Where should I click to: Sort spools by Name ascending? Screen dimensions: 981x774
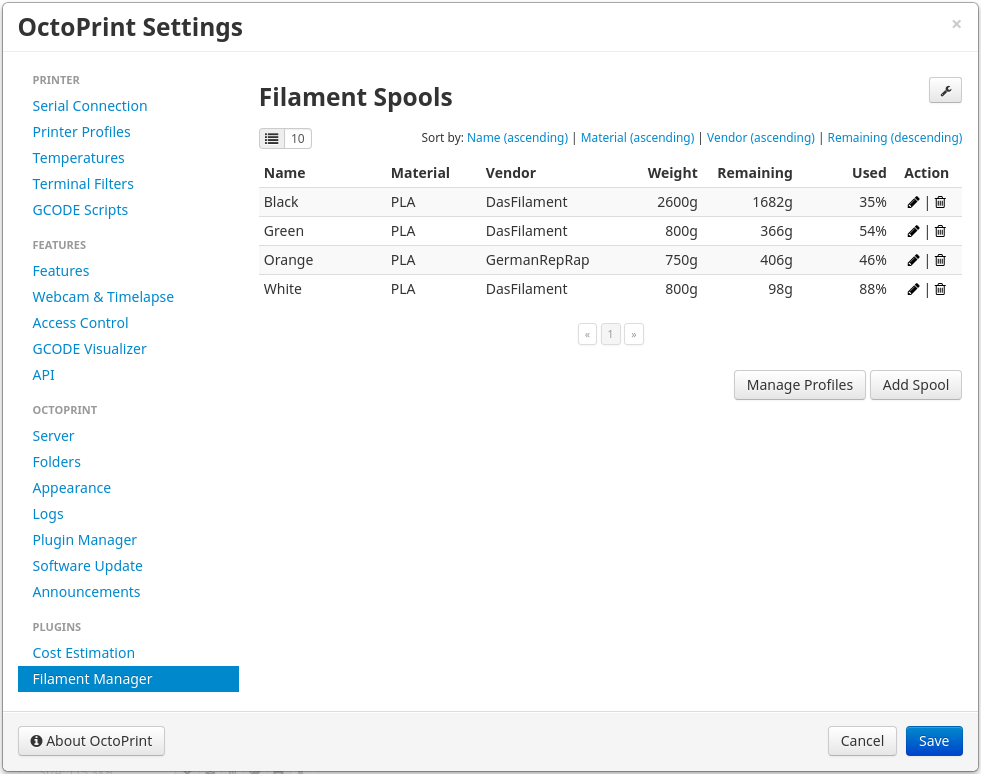(517, 138)
